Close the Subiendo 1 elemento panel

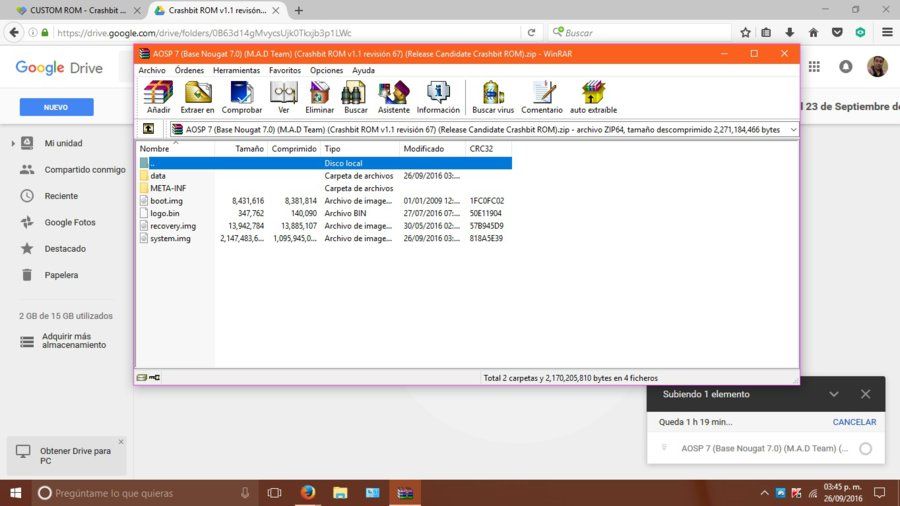pyautogui.click(x=865, y=394)
